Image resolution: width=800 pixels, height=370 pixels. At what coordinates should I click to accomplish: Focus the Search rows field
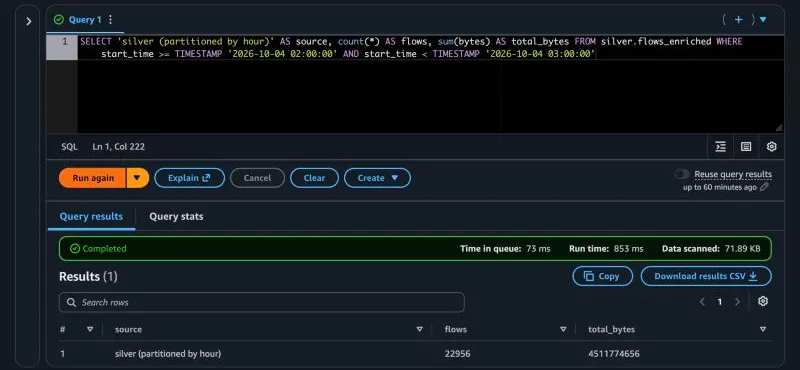click(262, 302)
